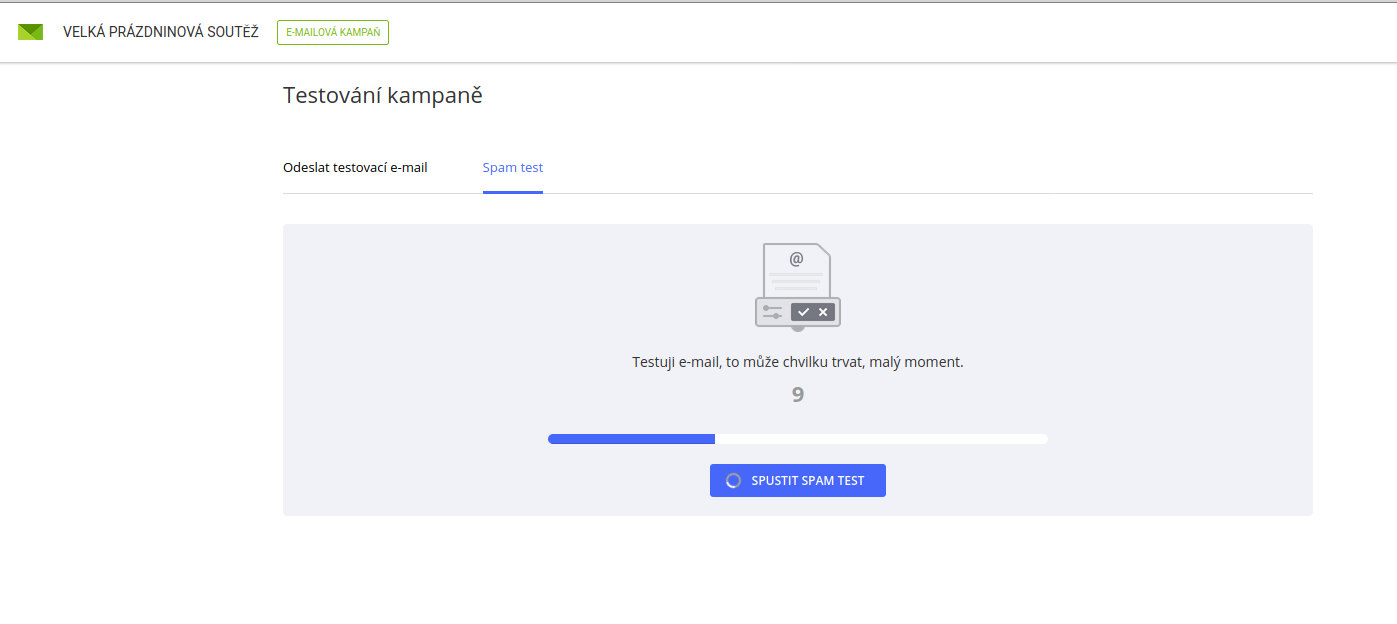
Task: Click the countdown number 9
Action: (798, 395)
